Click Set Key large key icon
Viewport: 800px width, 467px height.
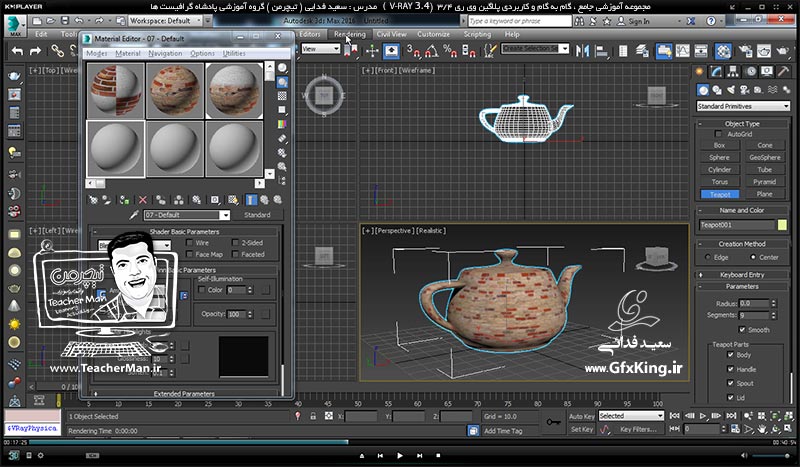point(553,423)
